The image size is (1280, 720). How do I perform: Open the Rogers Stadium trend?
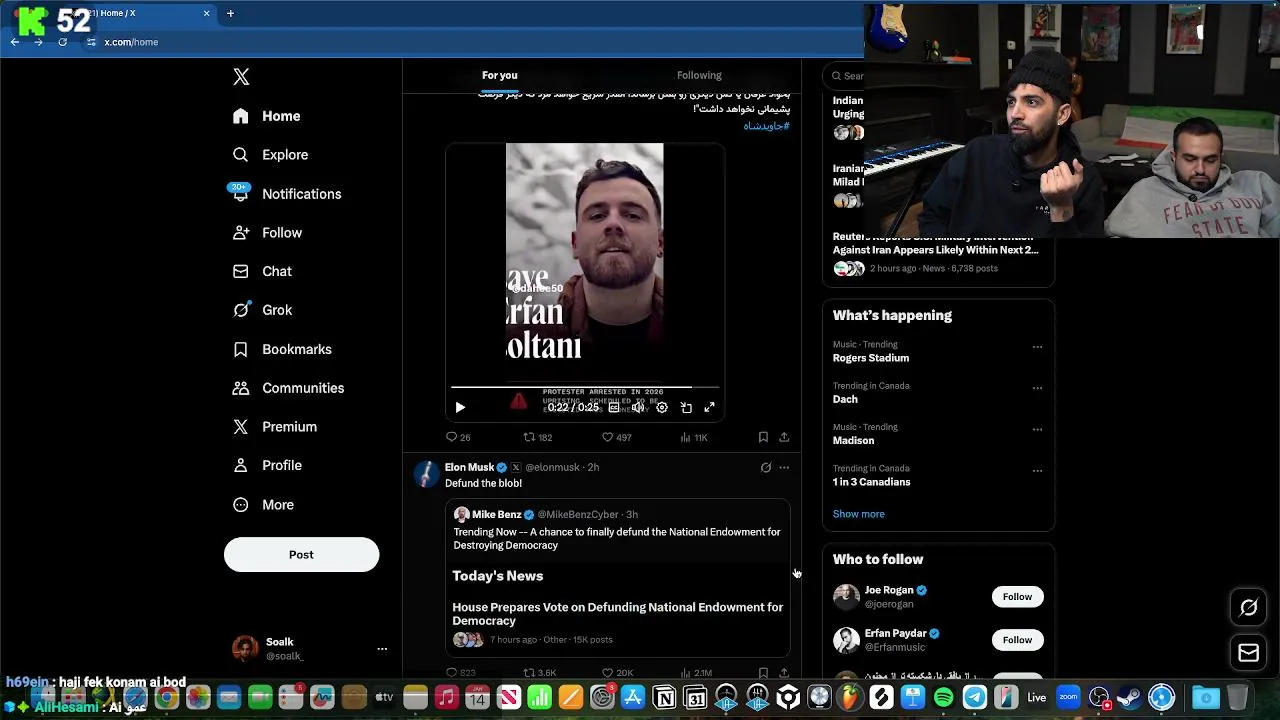871,358
